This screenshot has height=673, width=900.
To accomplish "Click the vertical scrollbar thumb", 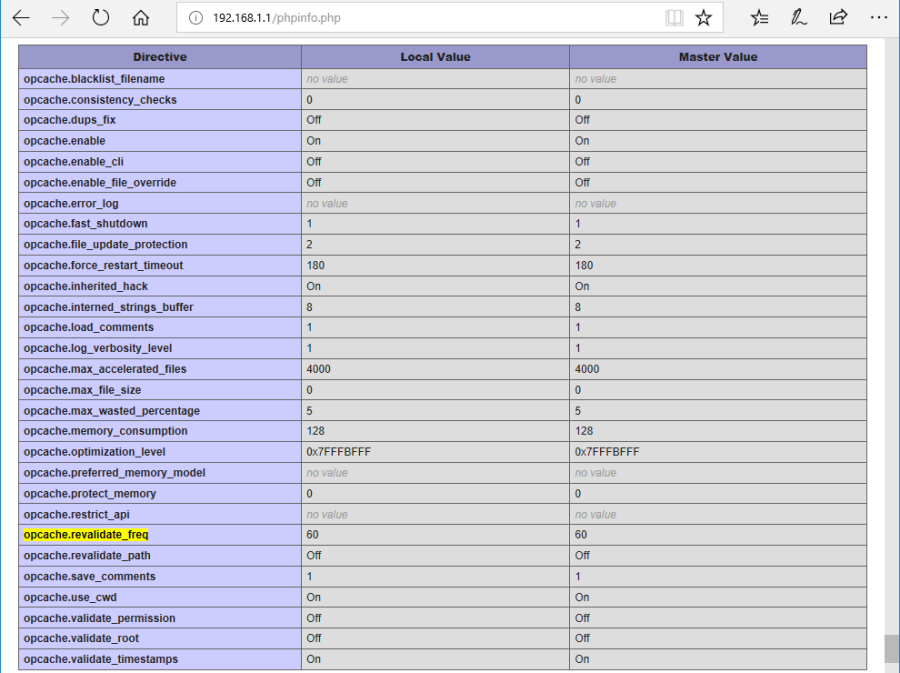I will tap(891, 648).
